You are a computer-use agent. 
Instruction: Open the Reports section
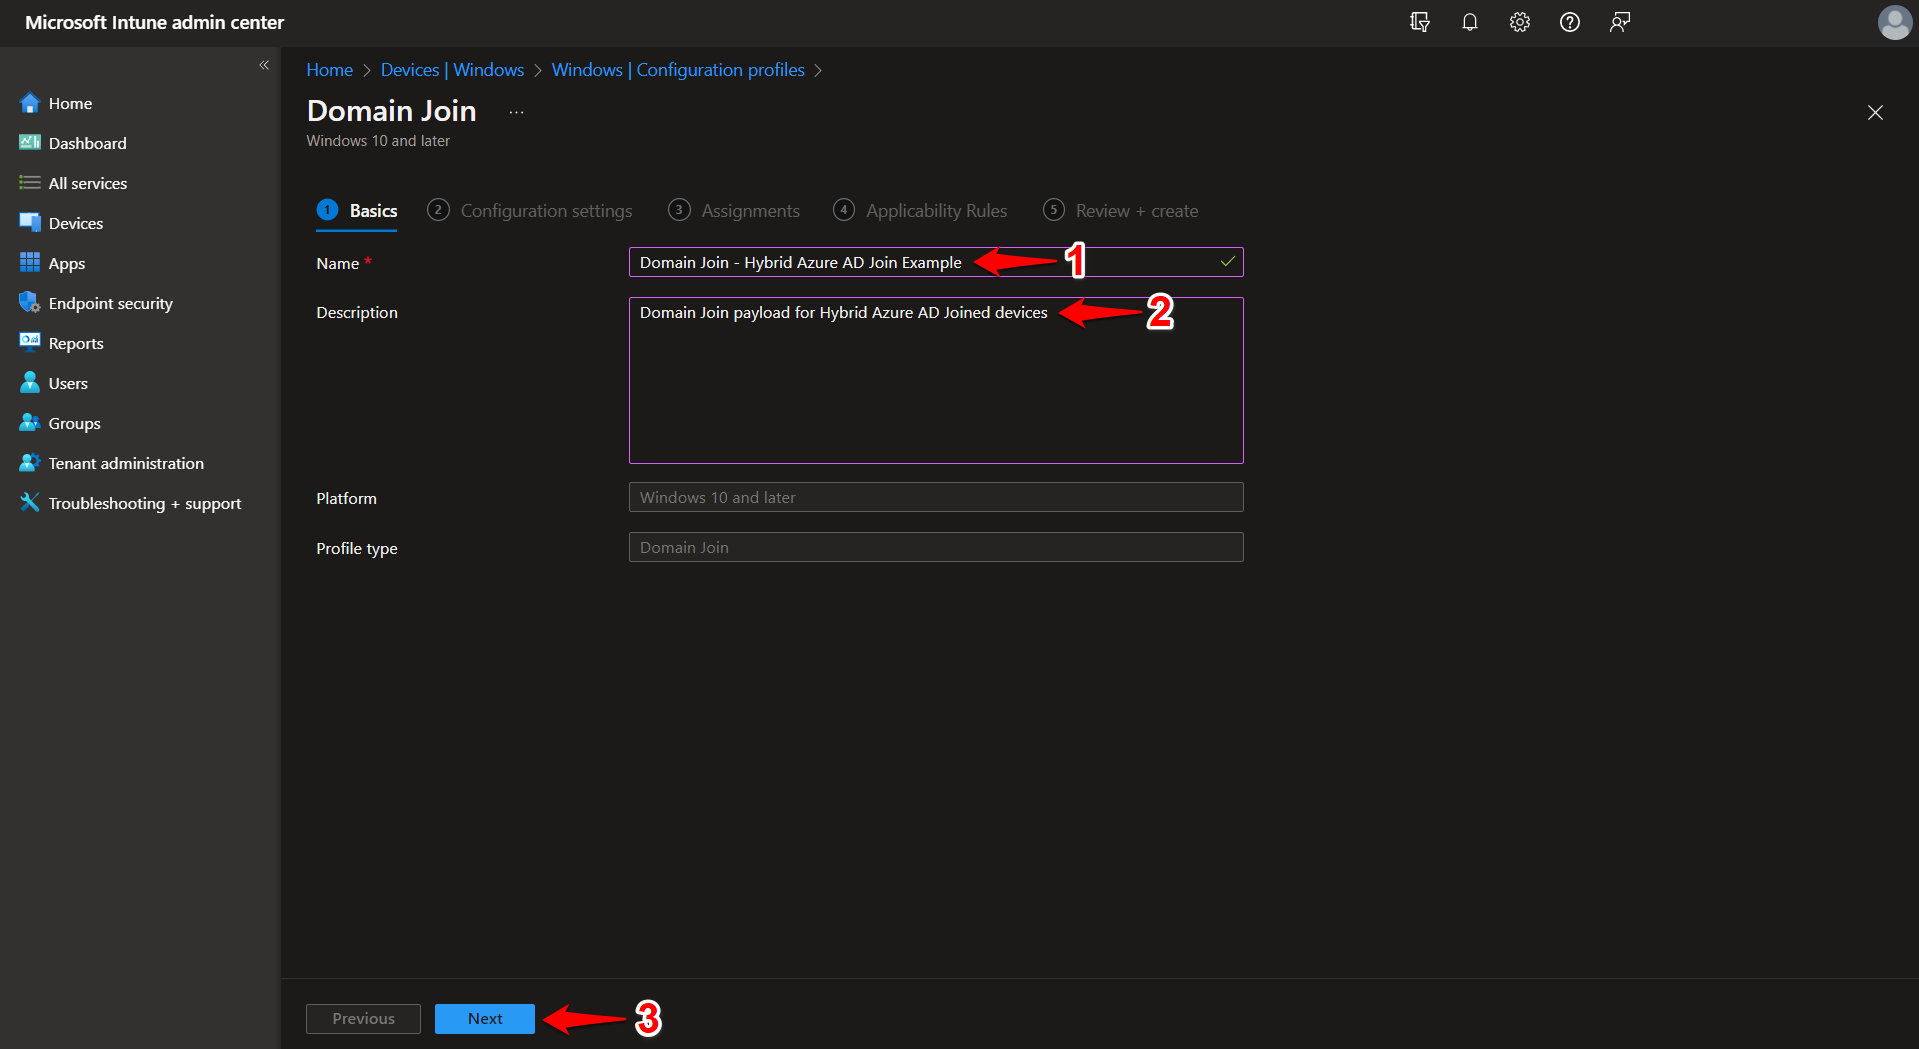coord(75,342)
